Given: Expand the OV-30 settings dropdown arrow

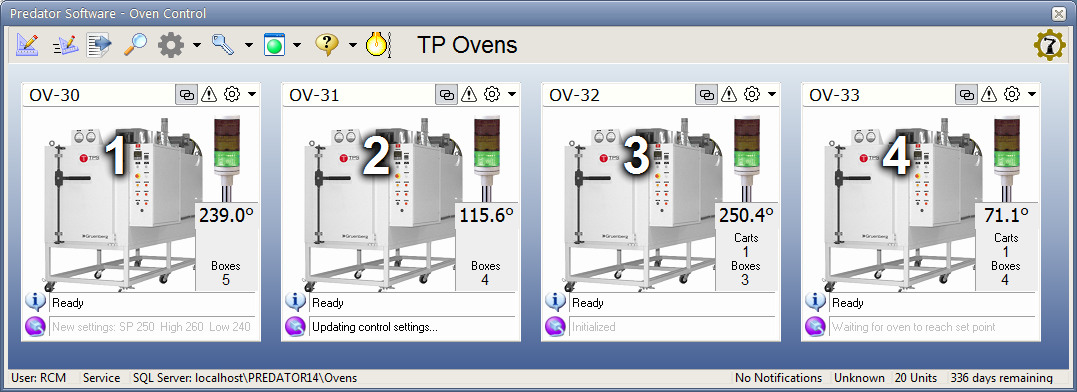Looking at the screenshot, I should [x=251, y=95].
